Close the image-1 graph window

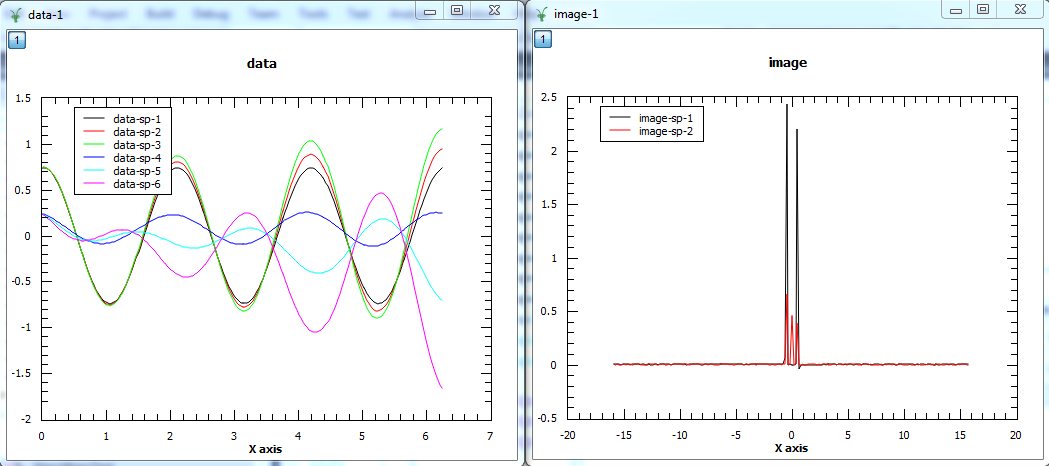(1018, 9)
